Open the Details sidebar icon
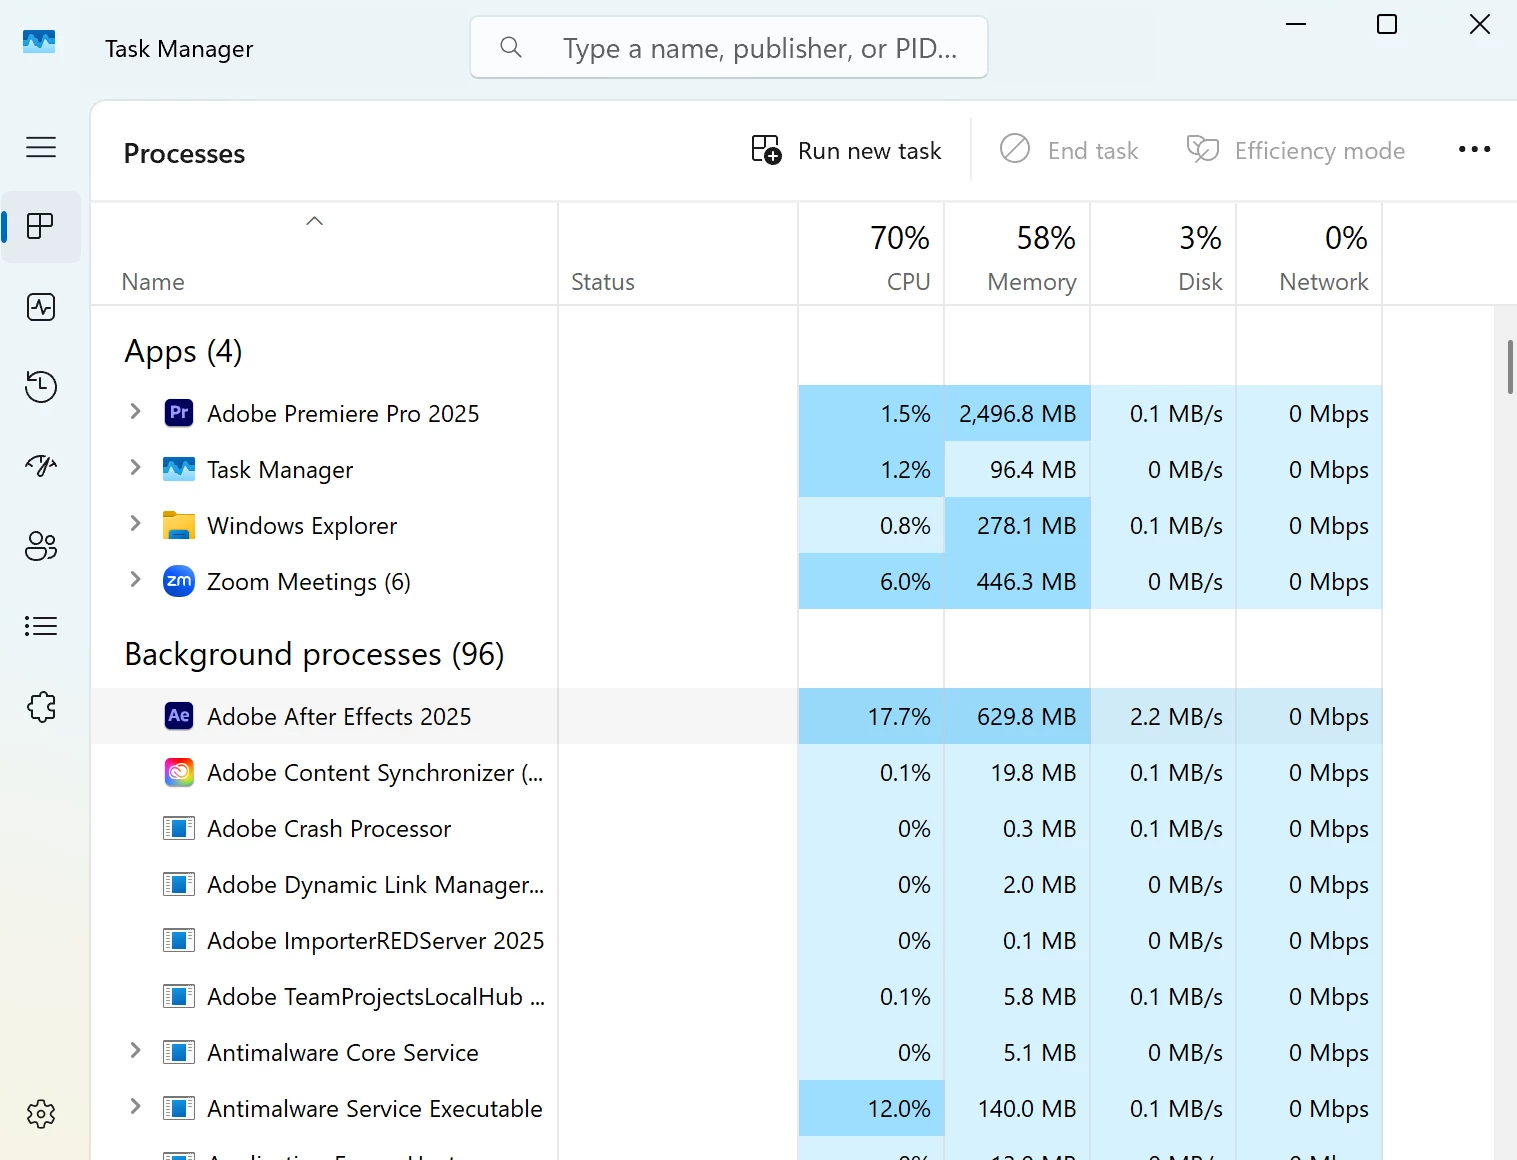This screenshot has width=1517, height=1160. (x=41, y=626)
